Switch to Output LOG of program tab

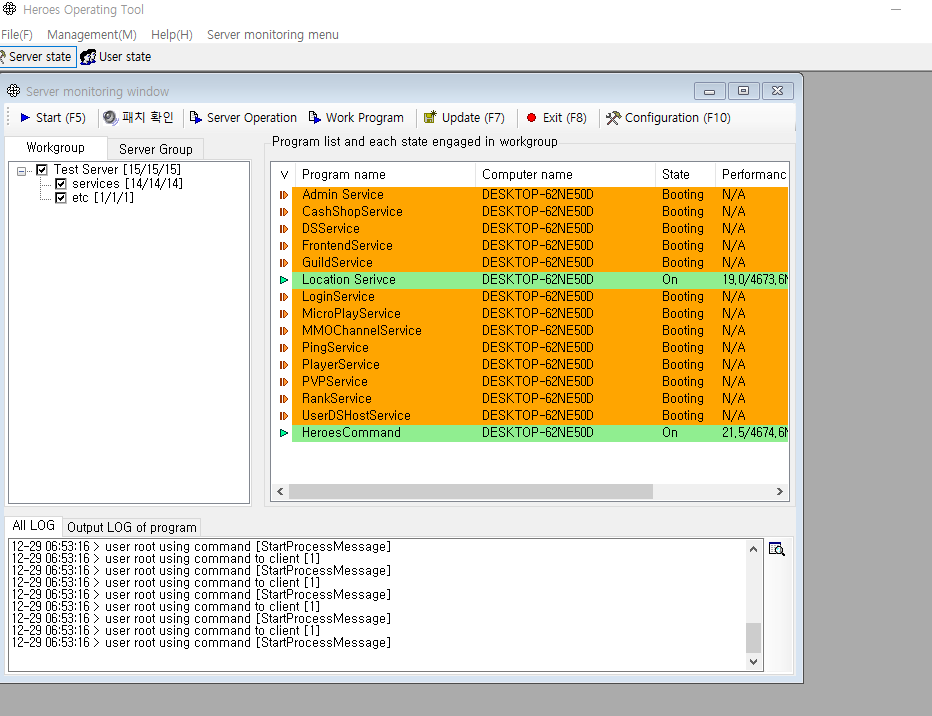(131, 527)
